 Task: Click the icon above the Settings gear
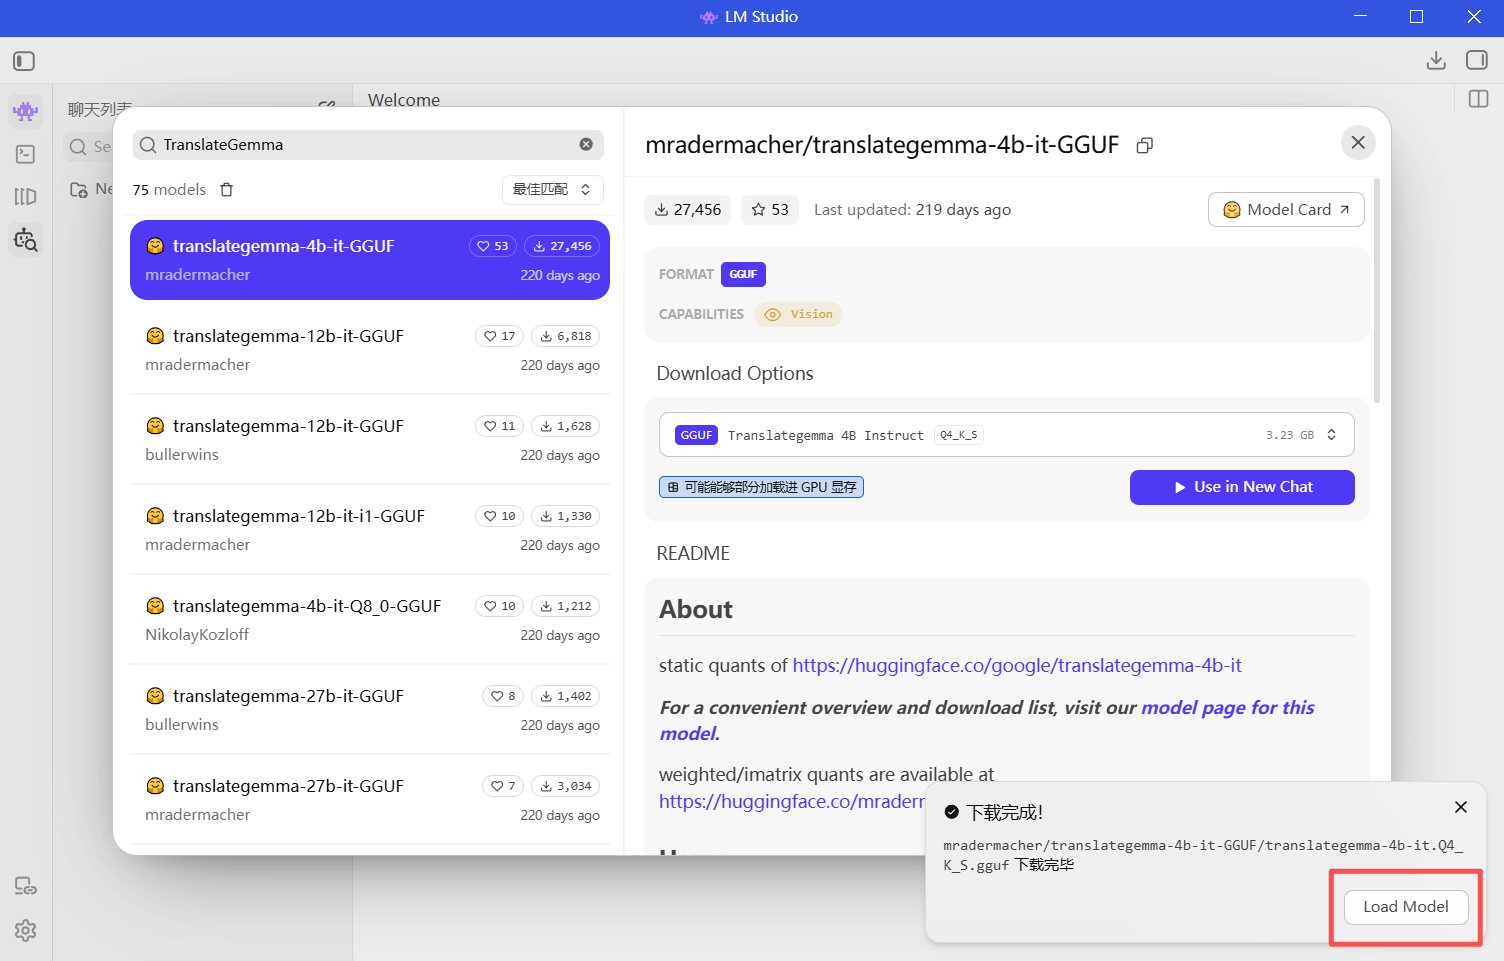click(26, 886)
